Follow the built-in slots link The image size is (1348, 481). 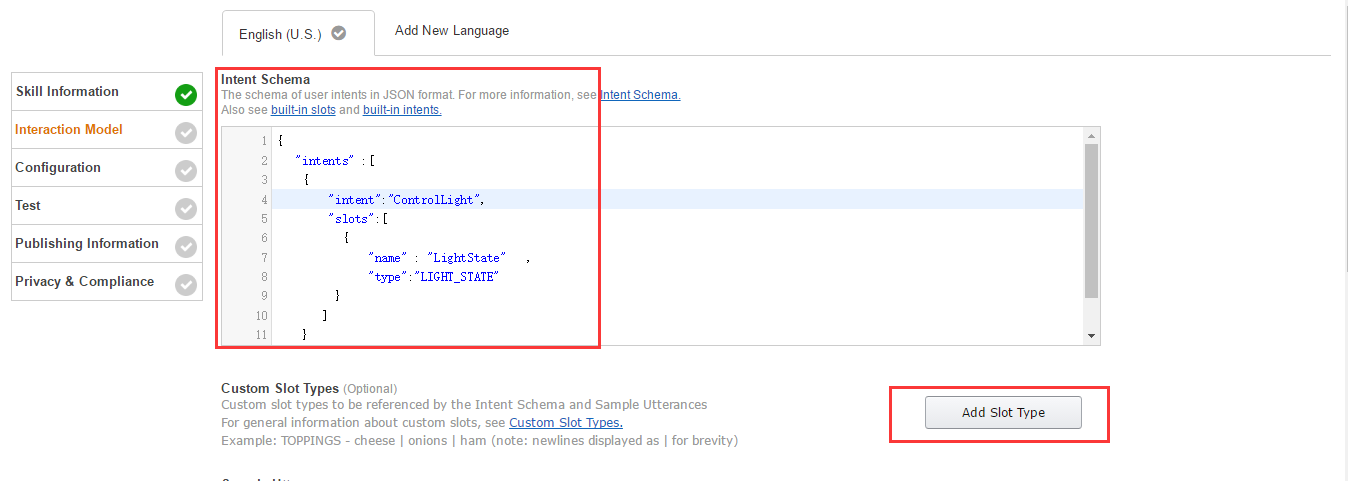(303, 110)
